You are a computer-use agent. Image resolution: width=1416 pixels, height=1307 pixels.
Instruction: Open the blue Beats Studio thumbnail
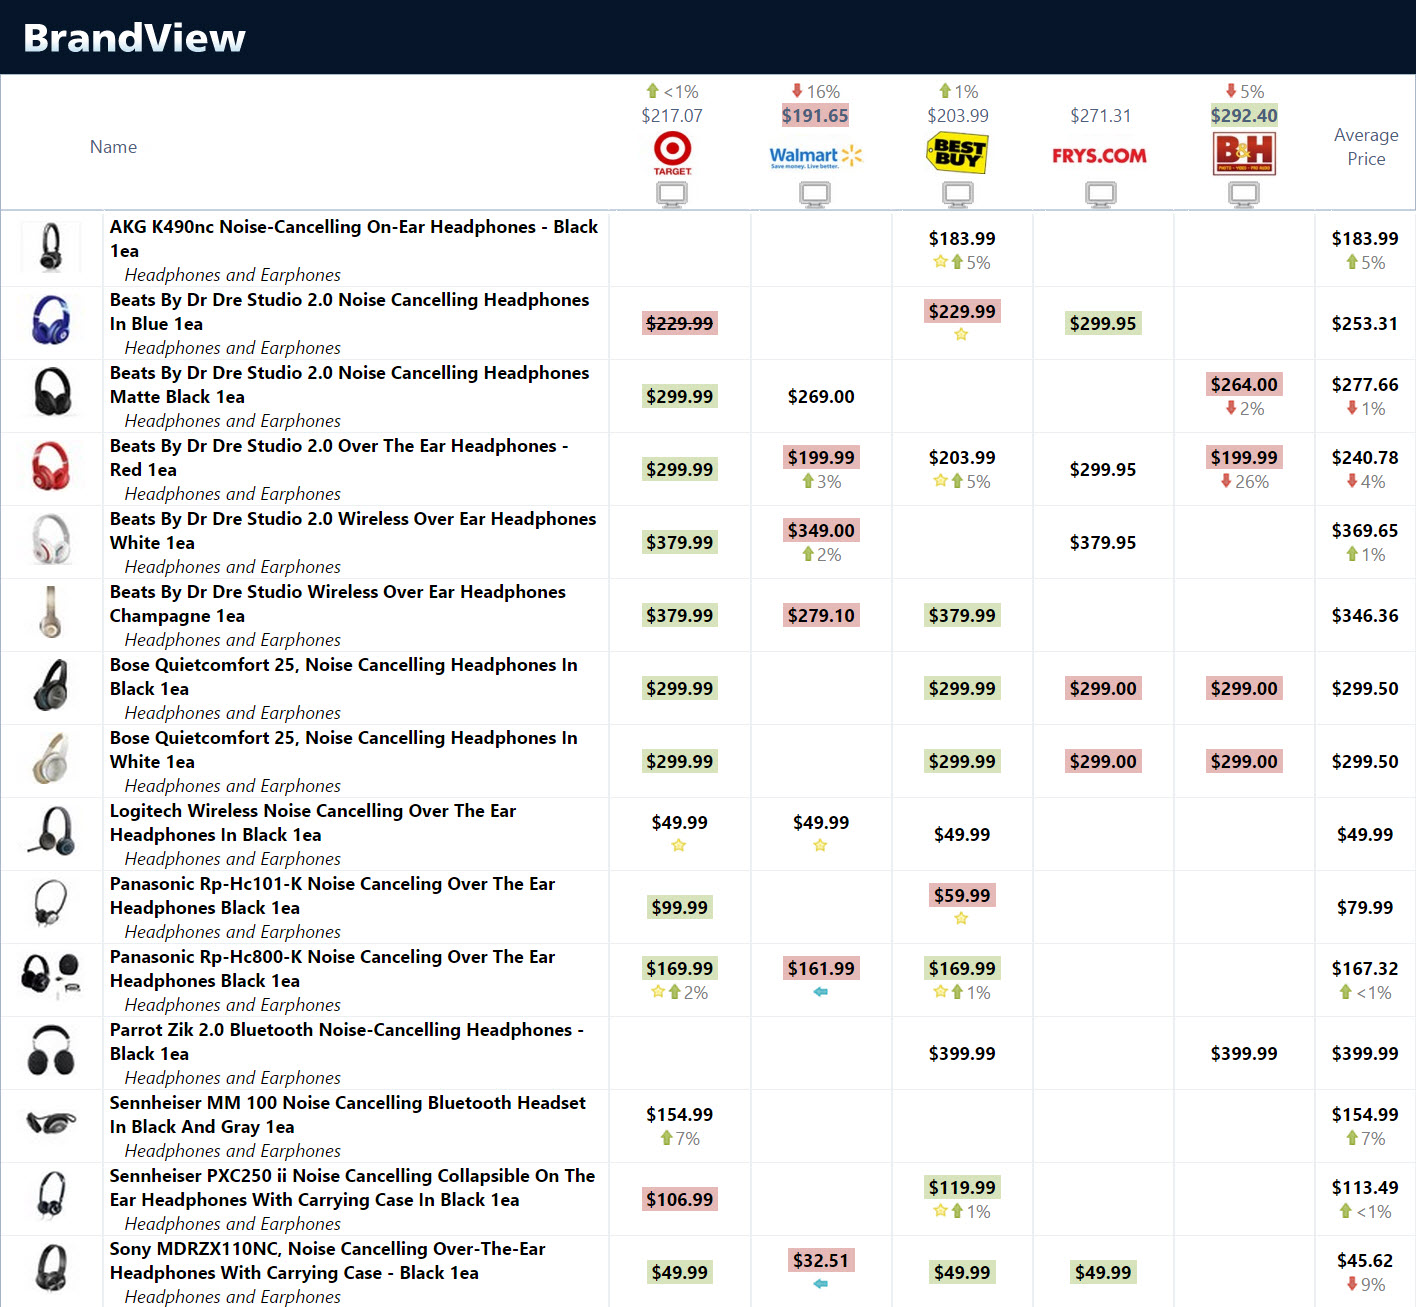coord(50,321)
